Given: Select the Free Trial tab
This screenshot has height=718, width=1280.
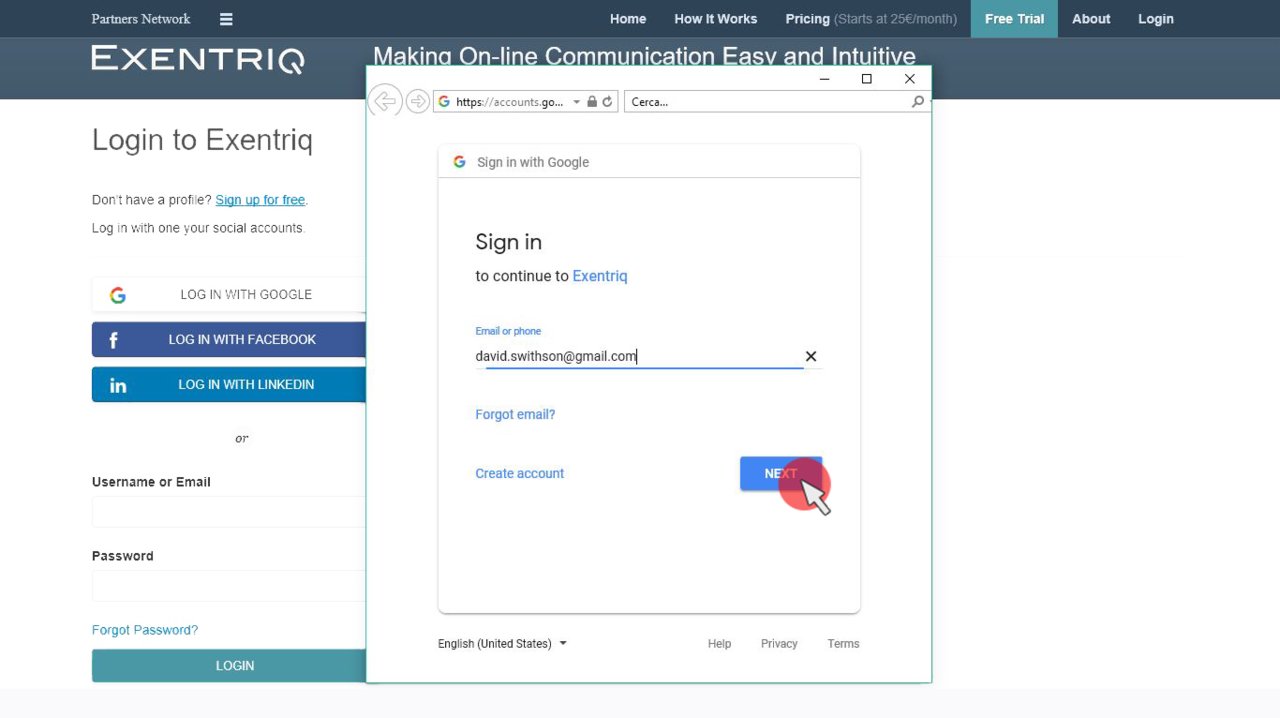Looking at the screenshot, I should [x=1014, y=19].
